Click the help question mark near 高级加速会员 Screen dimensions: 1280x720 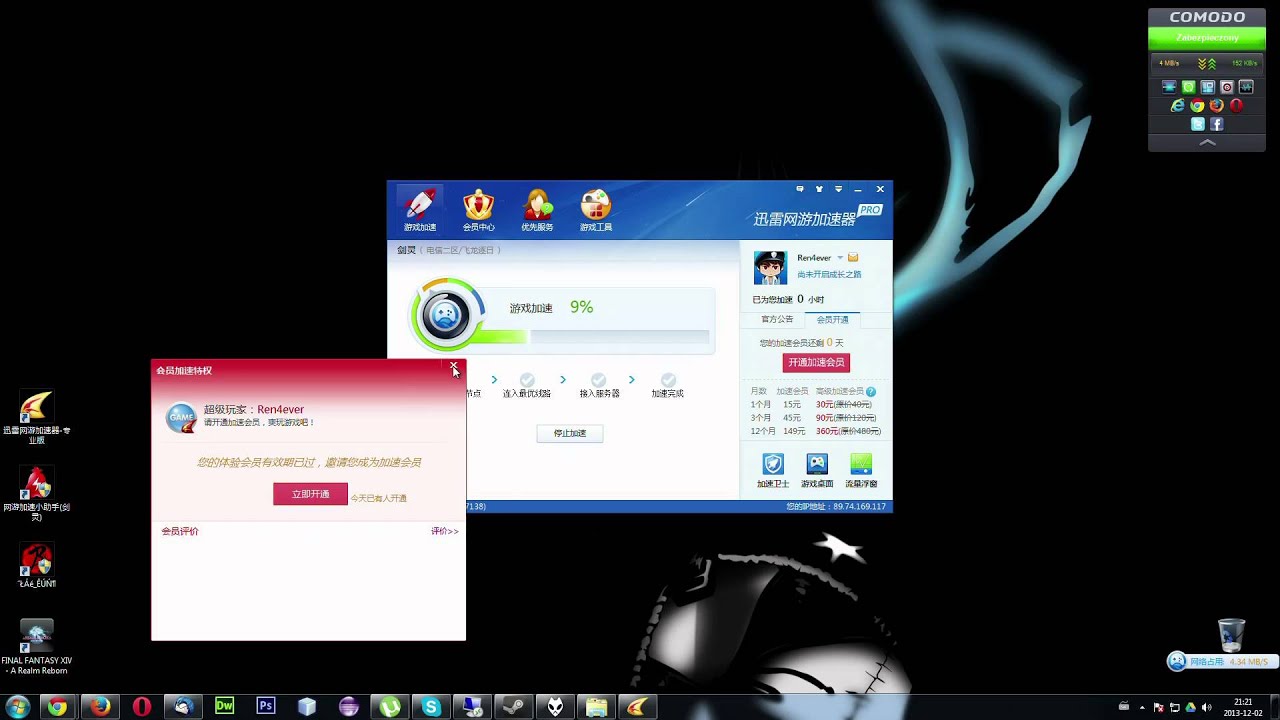pyautogui.click(x=871, y=391)
